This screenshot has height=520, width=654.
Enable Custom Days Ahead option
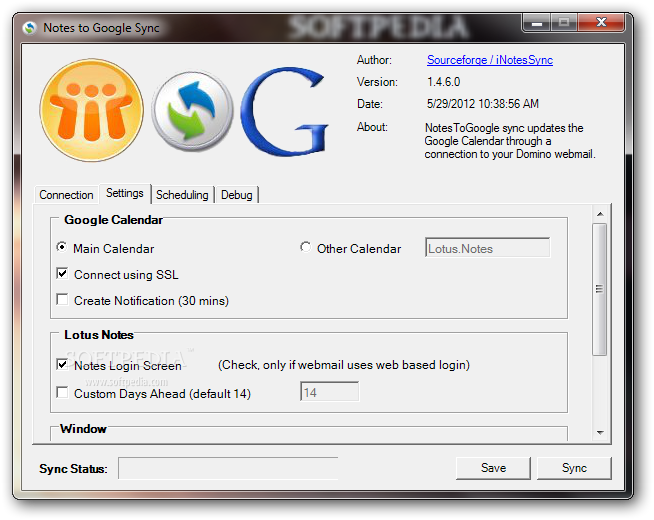click(62, 392)
